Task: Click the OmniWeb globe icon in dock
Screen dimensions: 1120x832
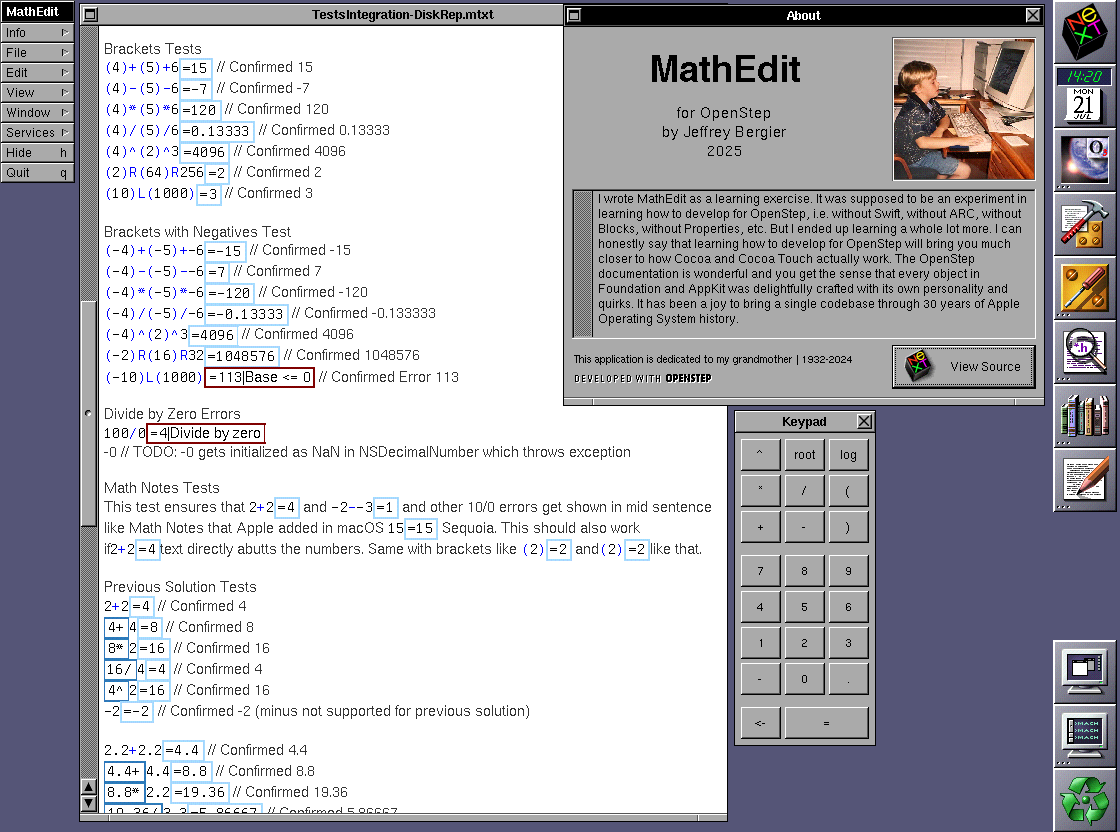Action: [1086, 160]
